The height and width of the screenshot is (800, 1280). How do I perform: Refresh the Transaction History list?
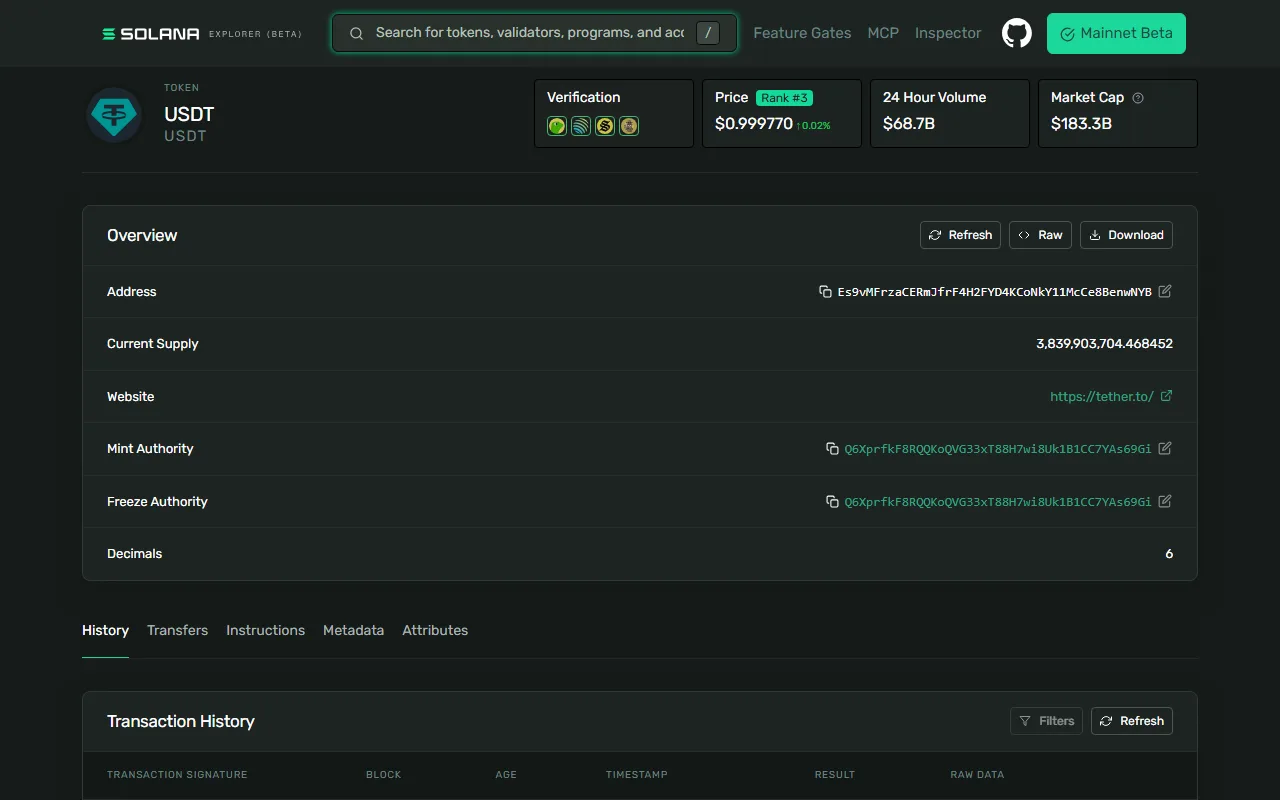click(x=1132, y=721)
